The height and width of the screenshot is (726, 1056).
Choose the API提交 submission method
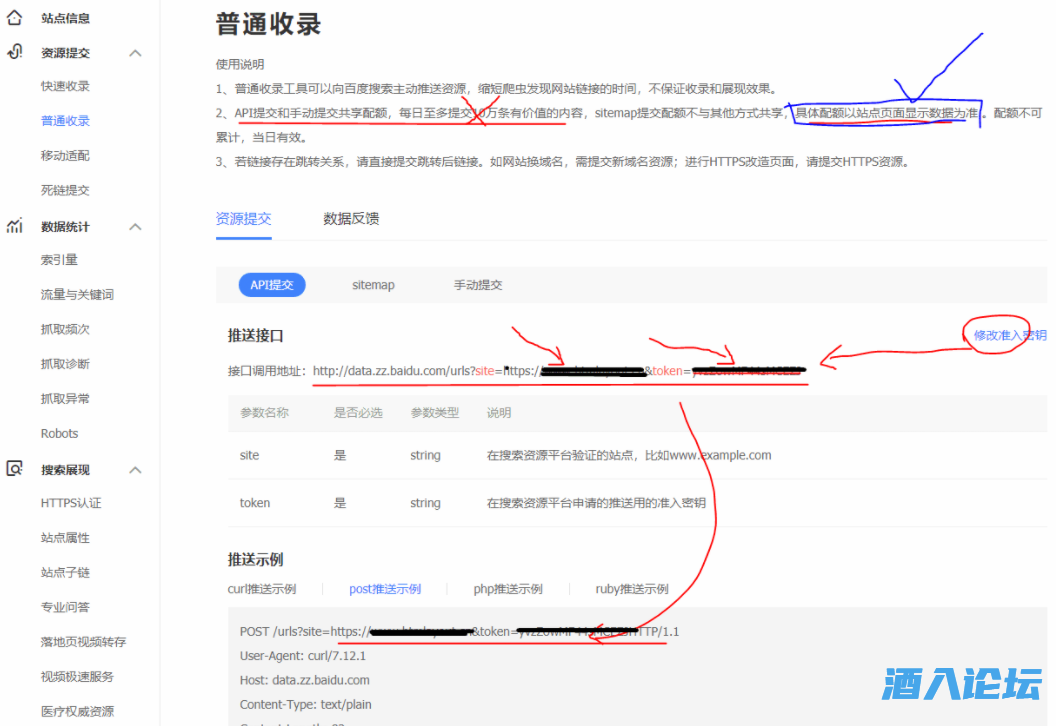point(272,285)
